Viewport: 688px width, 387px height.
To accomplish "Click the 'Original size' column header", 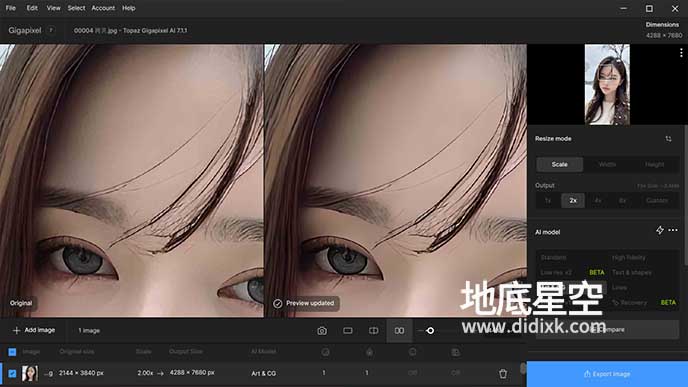I will click(x=77, y=351).
